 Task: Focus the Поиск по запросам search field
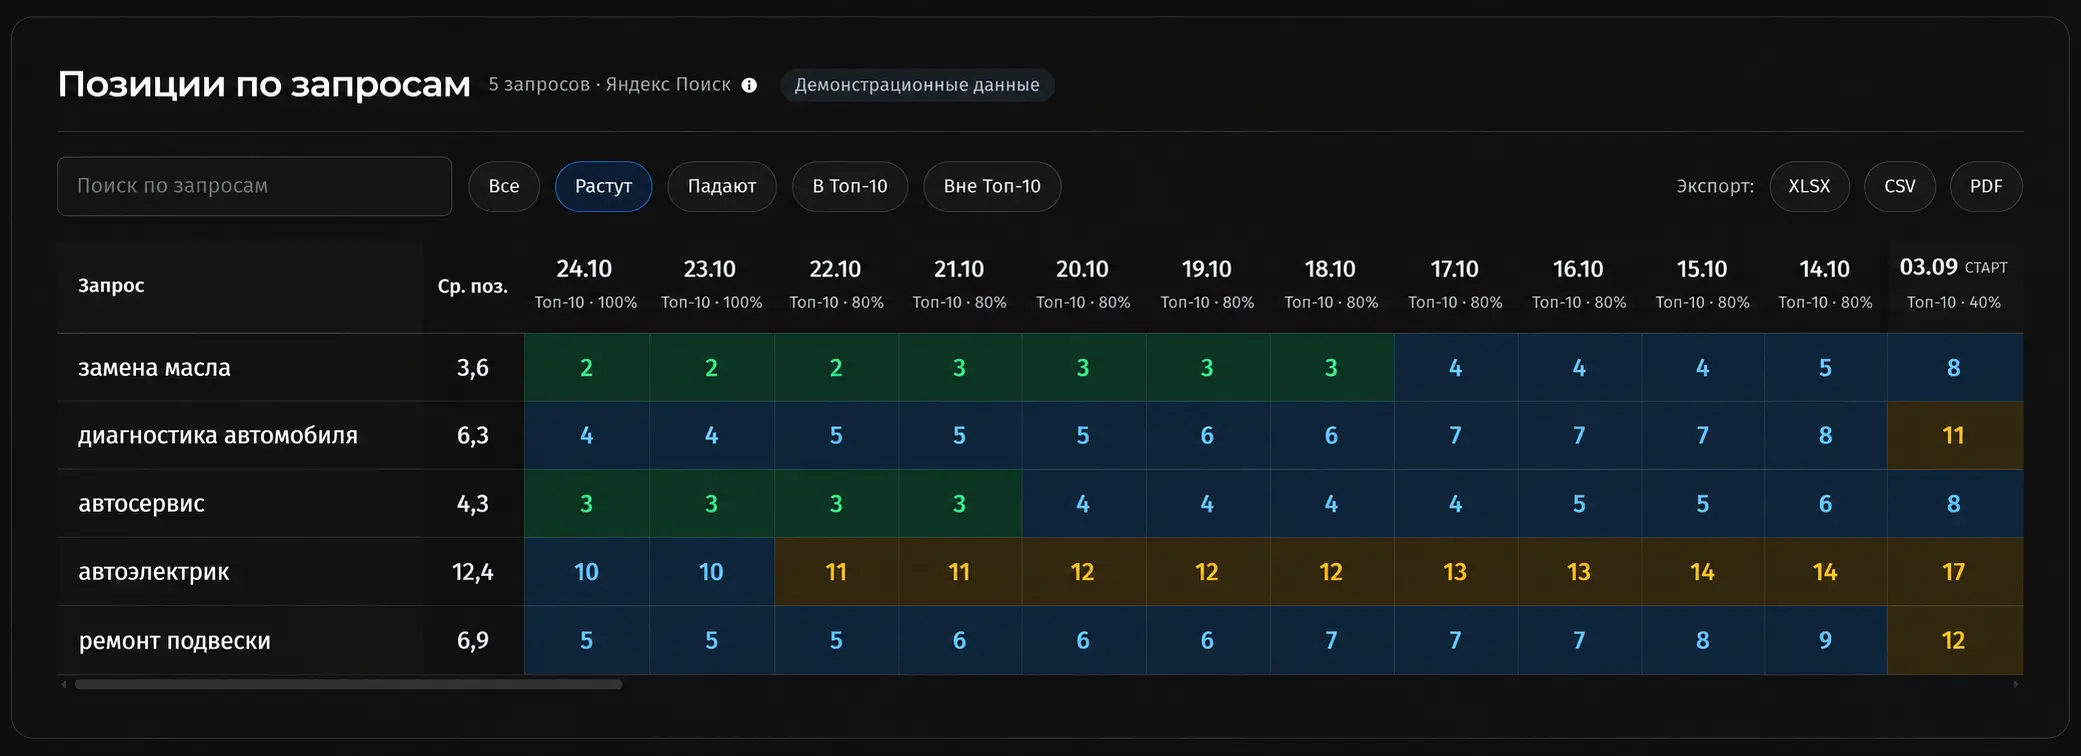254,186
